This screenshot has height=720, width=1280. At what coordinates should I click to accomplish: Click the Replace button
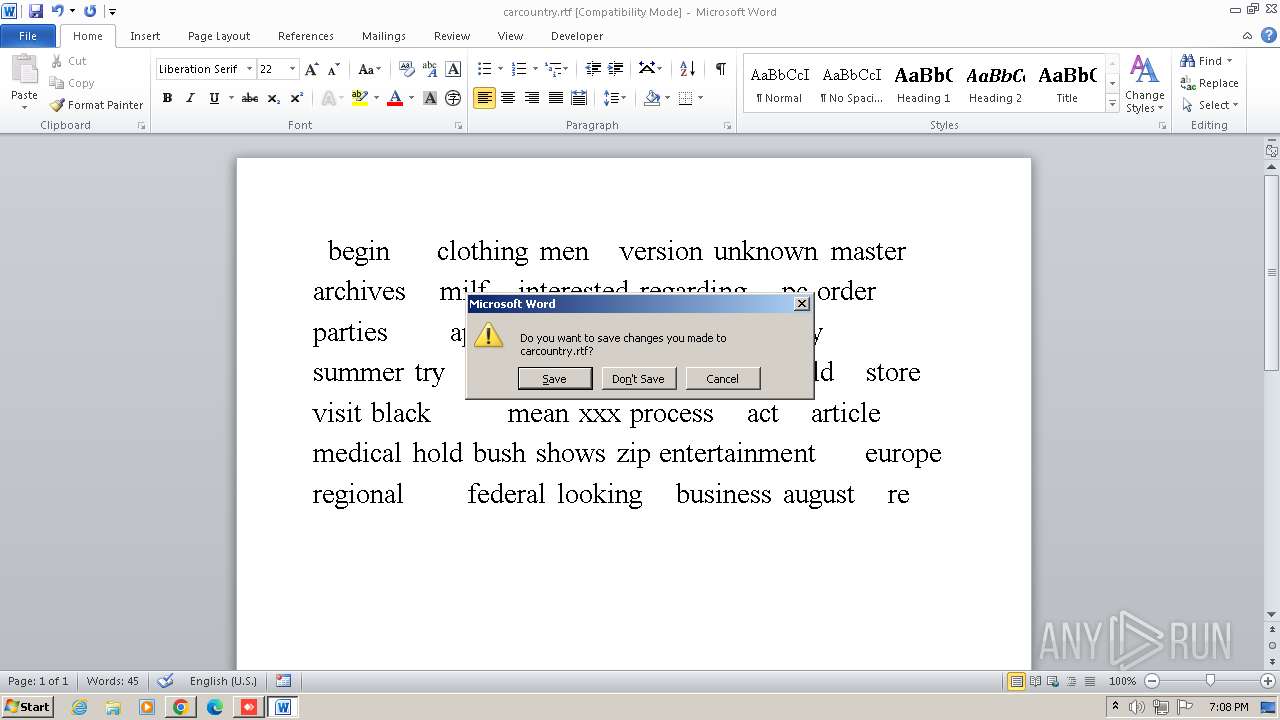coord(1209,83)
